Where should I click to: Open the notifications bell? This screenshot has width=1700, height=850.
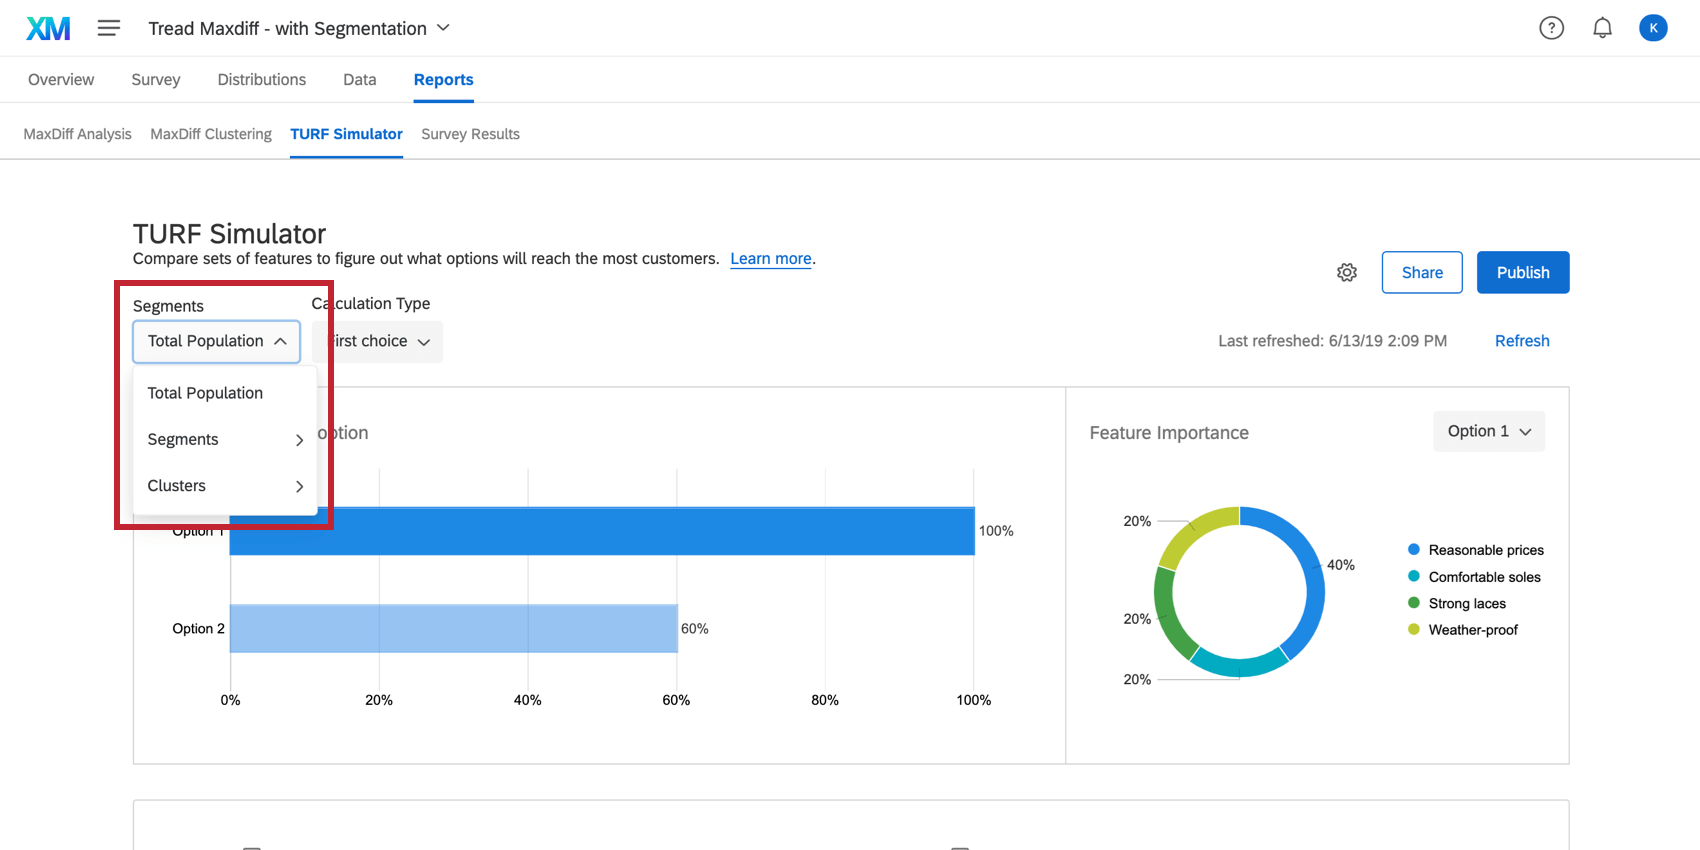point(1602,28)
